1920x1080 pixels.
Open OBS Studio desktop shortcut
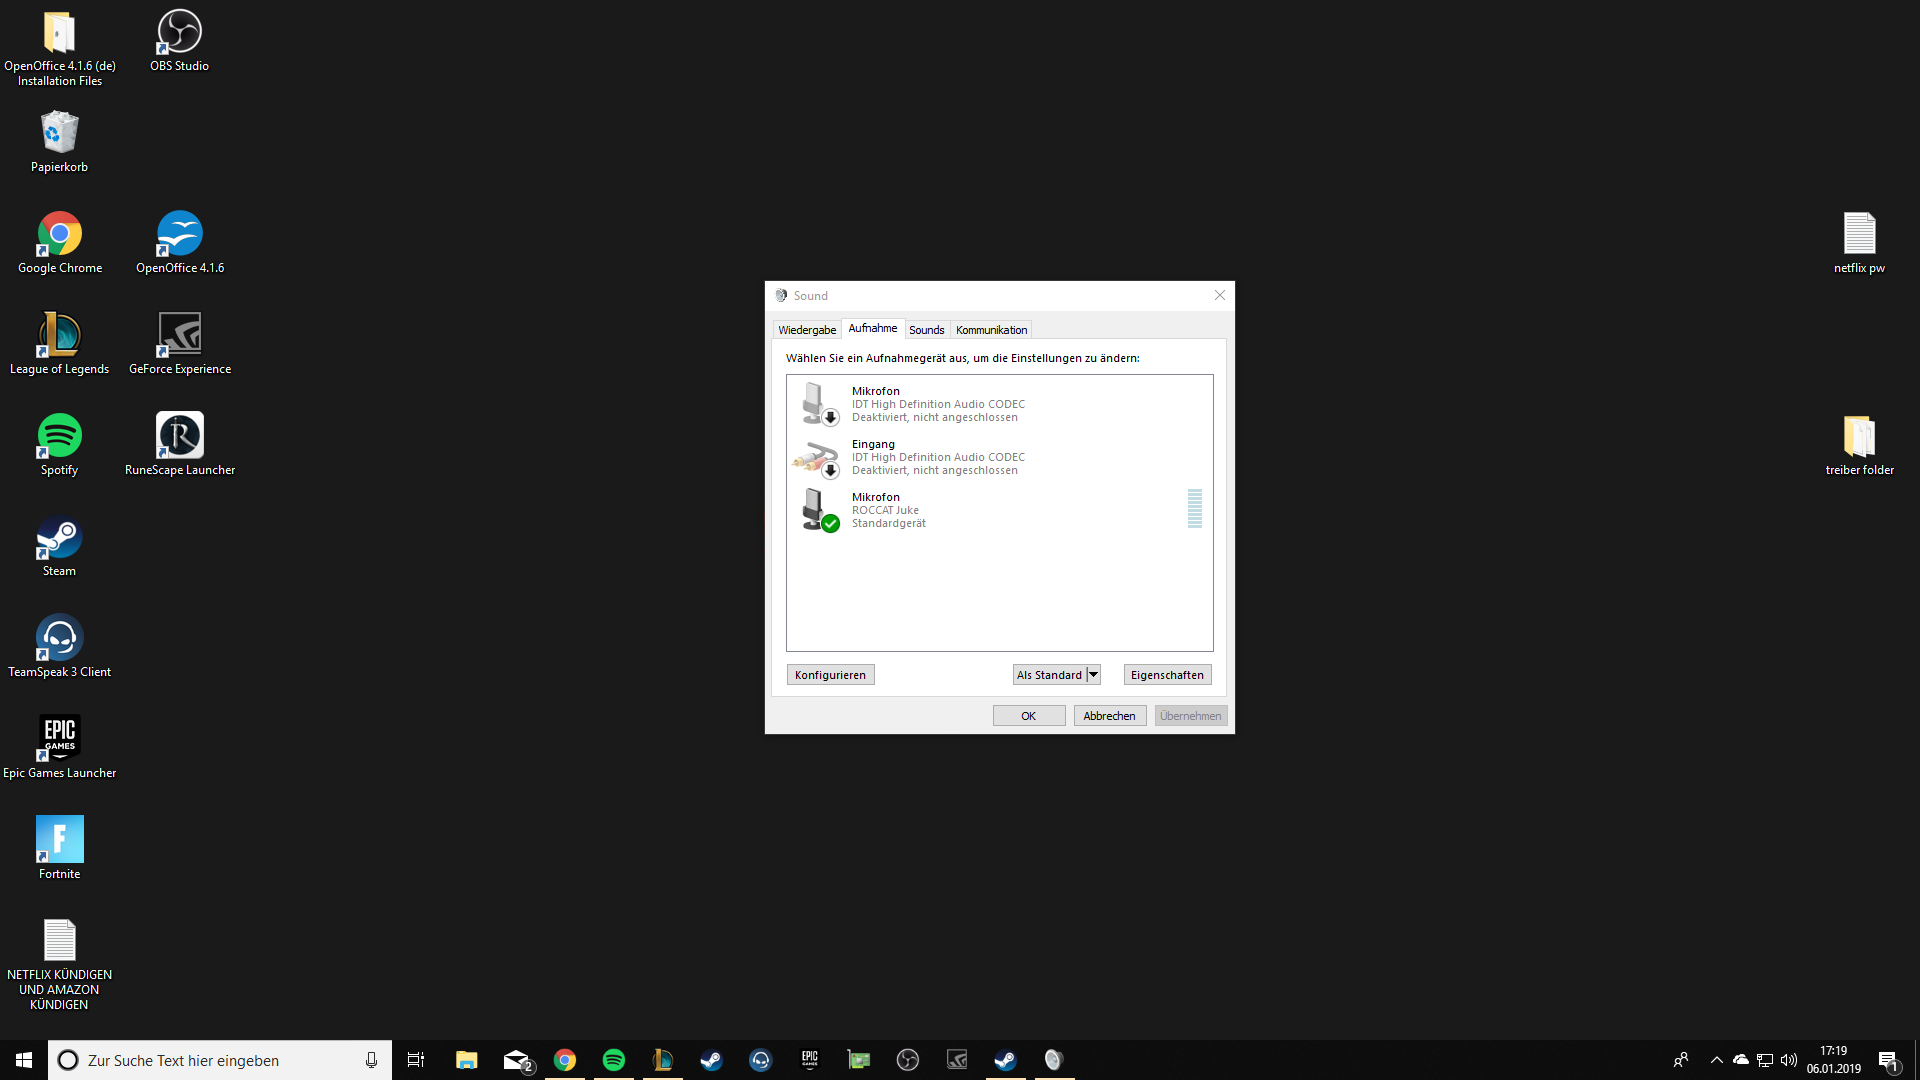pos(179,42)
